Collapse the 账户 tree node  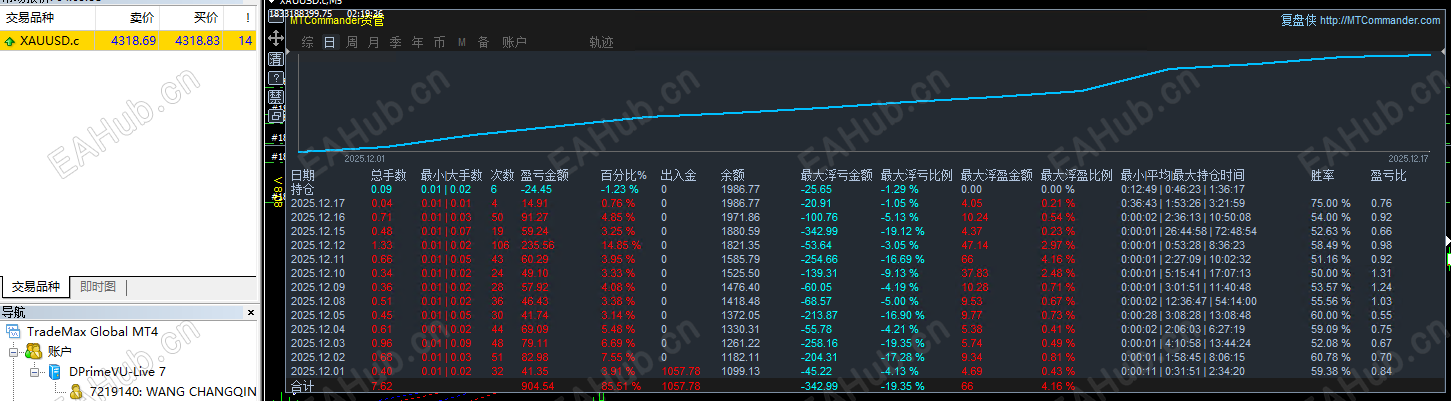tap(14, 351)
